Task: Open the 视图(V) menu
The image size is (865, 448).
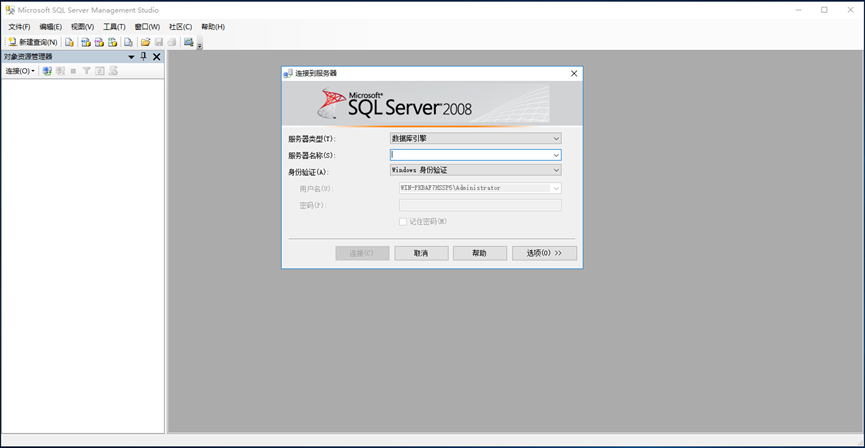Action: [83, 26]
